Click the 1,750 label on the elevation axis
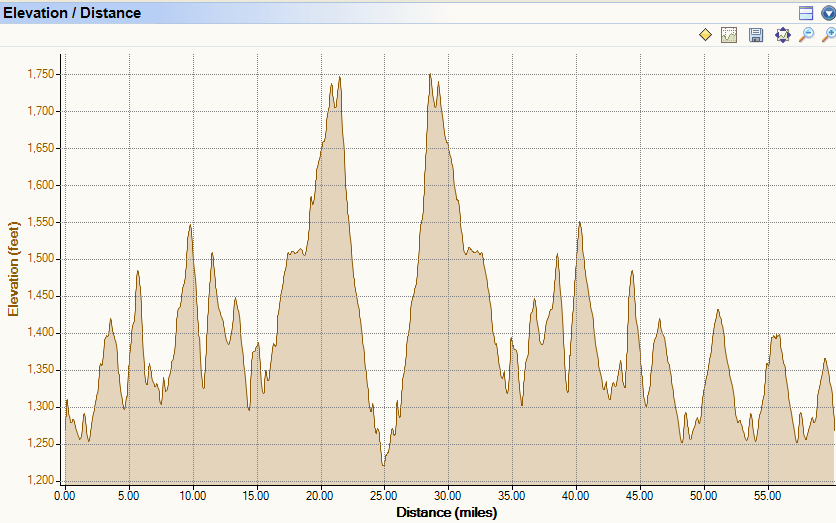Viewport: 836px width, 523px height. coord(41,74)
